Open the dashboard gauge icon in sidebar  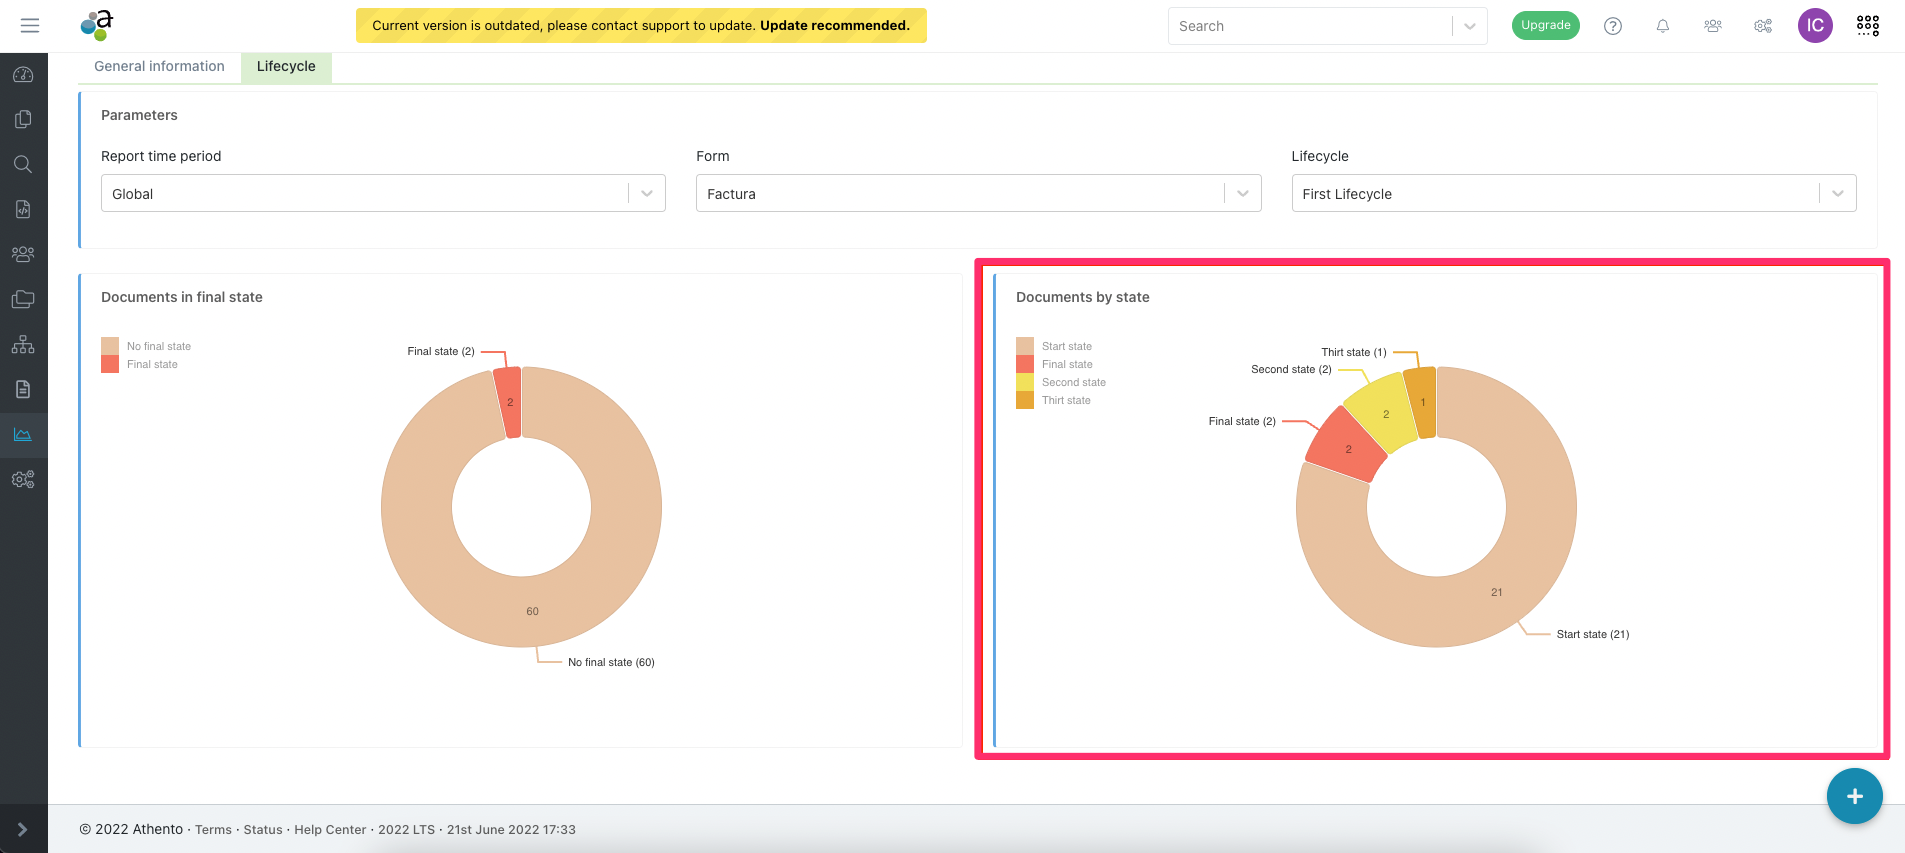(23, 75)
